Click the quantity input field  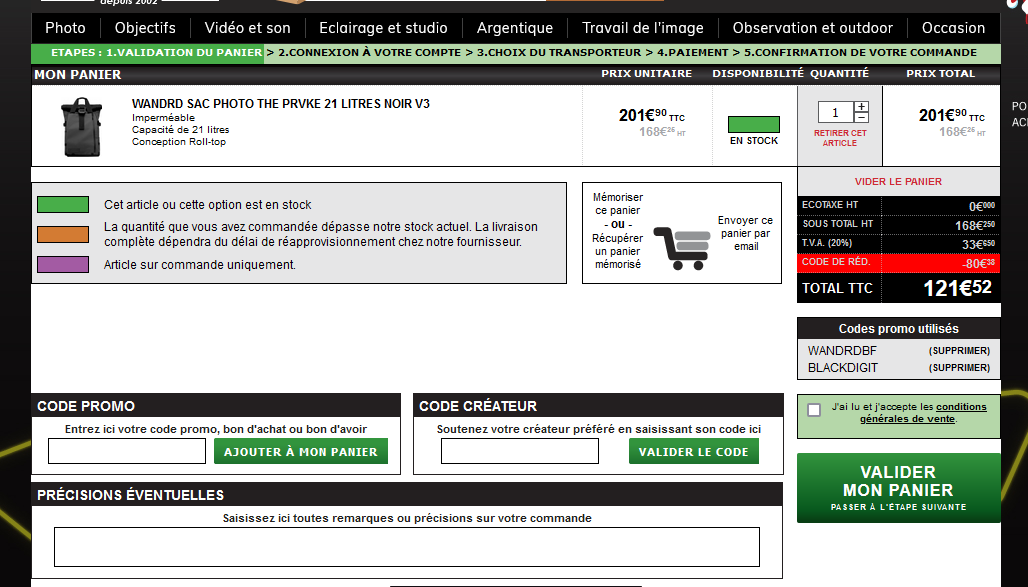coord(835,112)
